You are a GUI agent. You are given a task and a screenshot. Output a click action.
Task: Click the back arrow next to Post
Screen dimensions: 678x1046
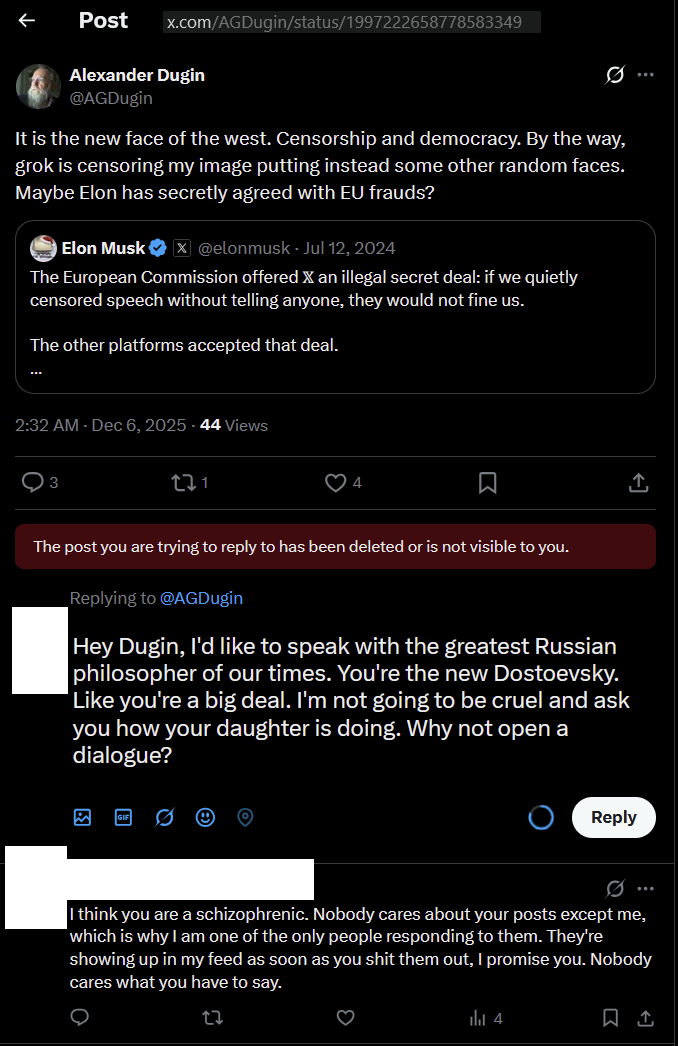click(27, 20)
